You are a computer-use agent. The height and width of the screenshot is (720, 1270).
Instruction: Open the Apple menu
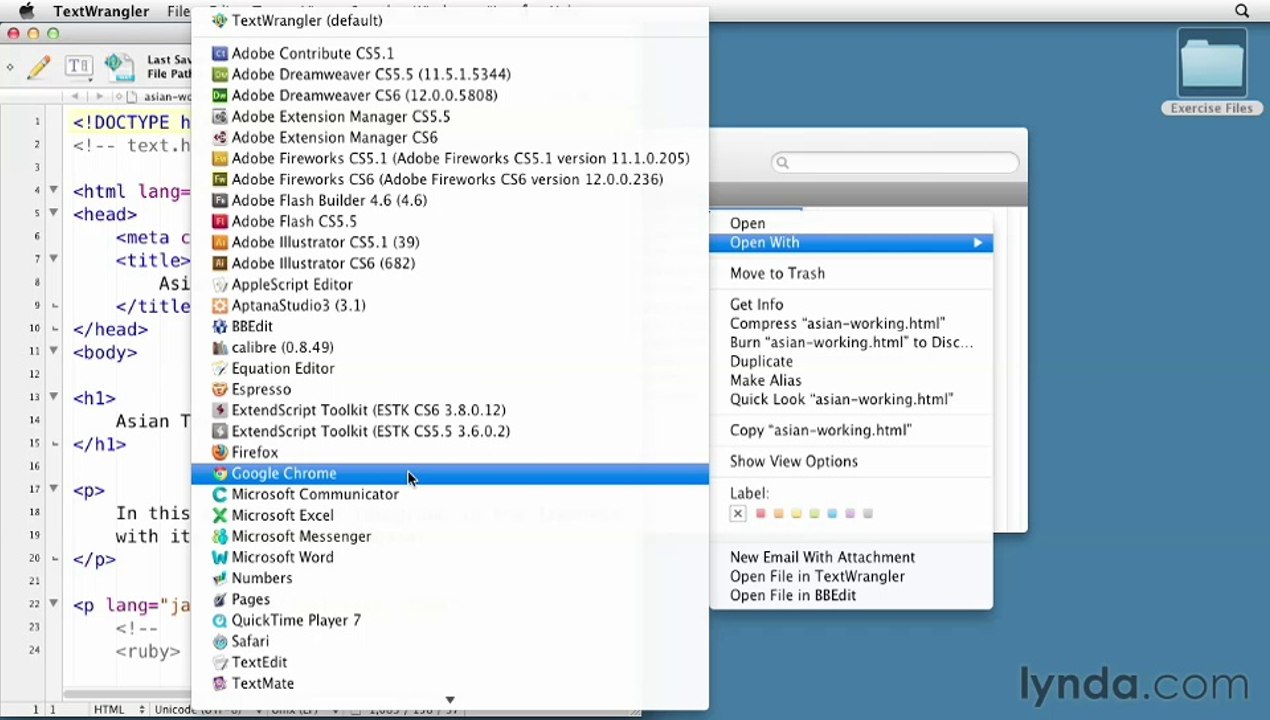(x=26, y=11)
